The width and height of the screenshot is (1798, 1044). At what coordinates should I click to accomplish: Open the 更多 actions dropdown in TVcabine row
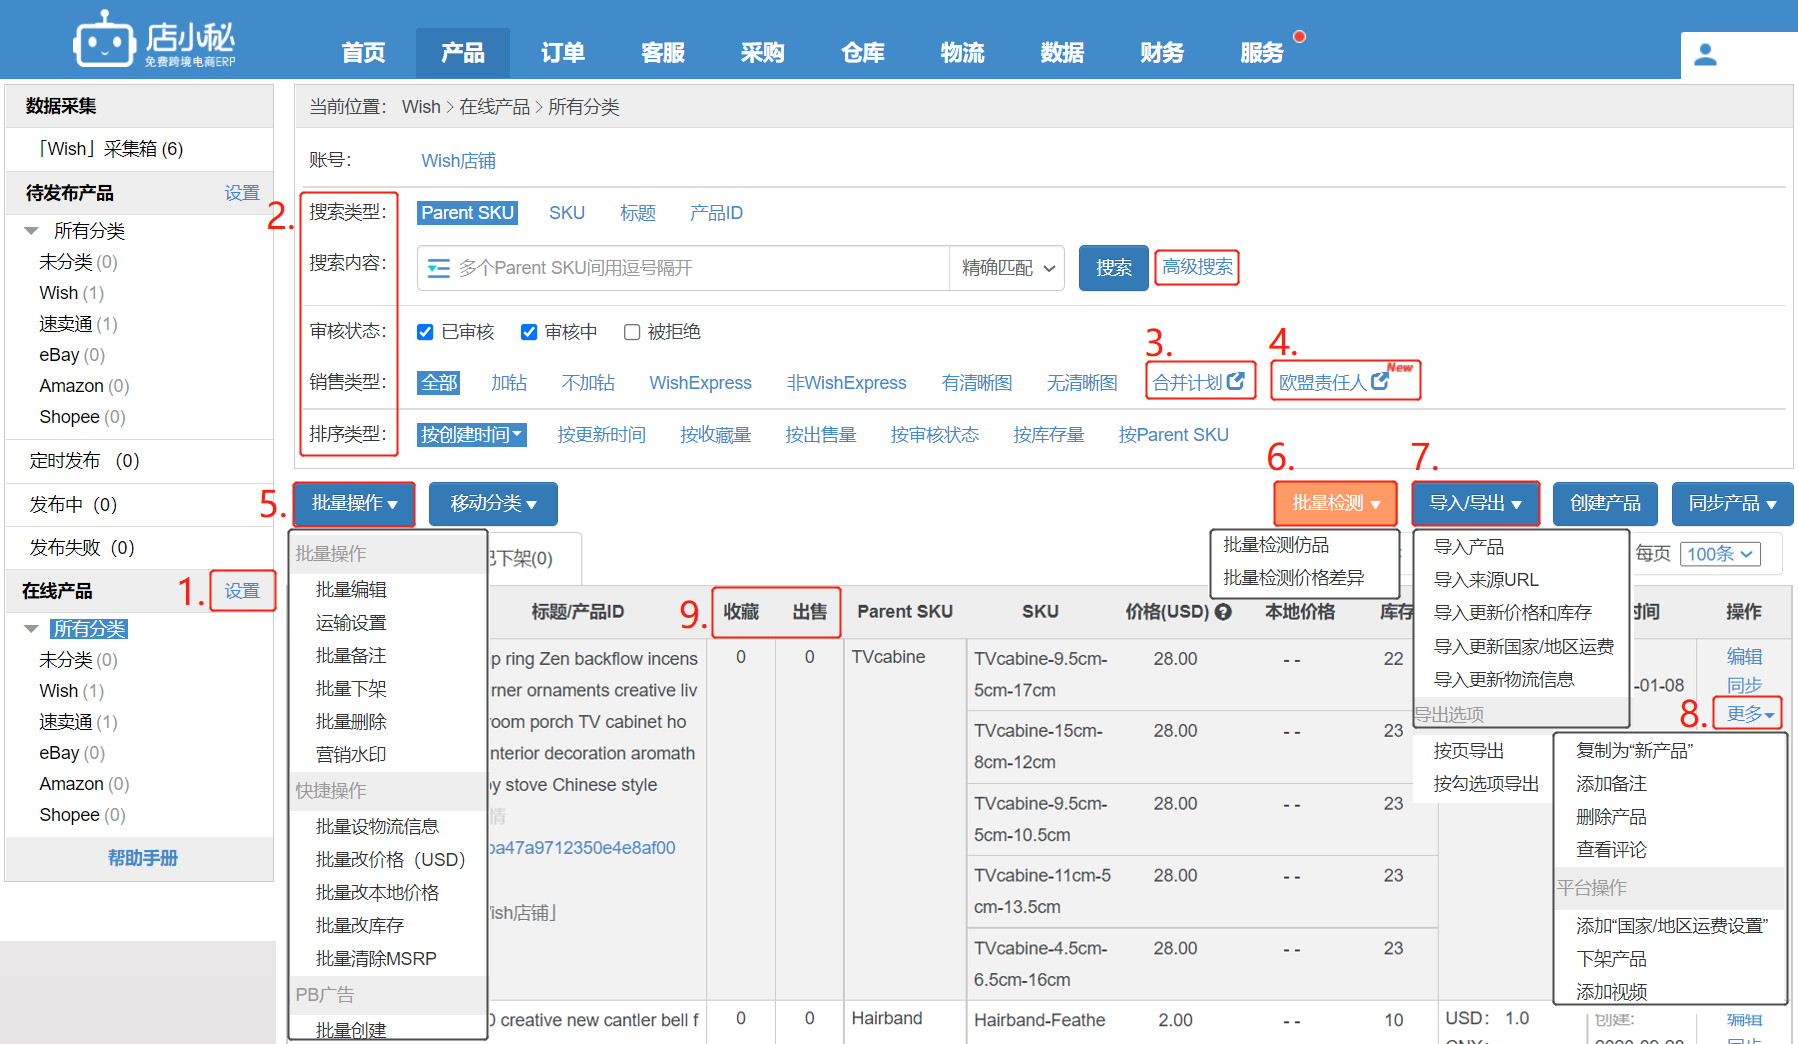tap(1749, 714)
